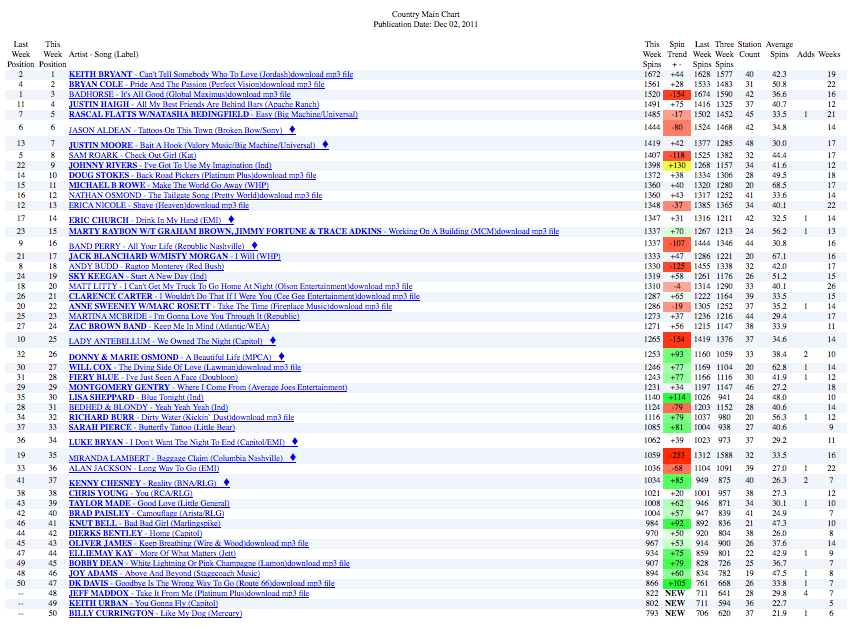Open Donny & Marie Osmond A Beautiful Life
This screenshot has width=851, height=629.
tap(170, 357)
